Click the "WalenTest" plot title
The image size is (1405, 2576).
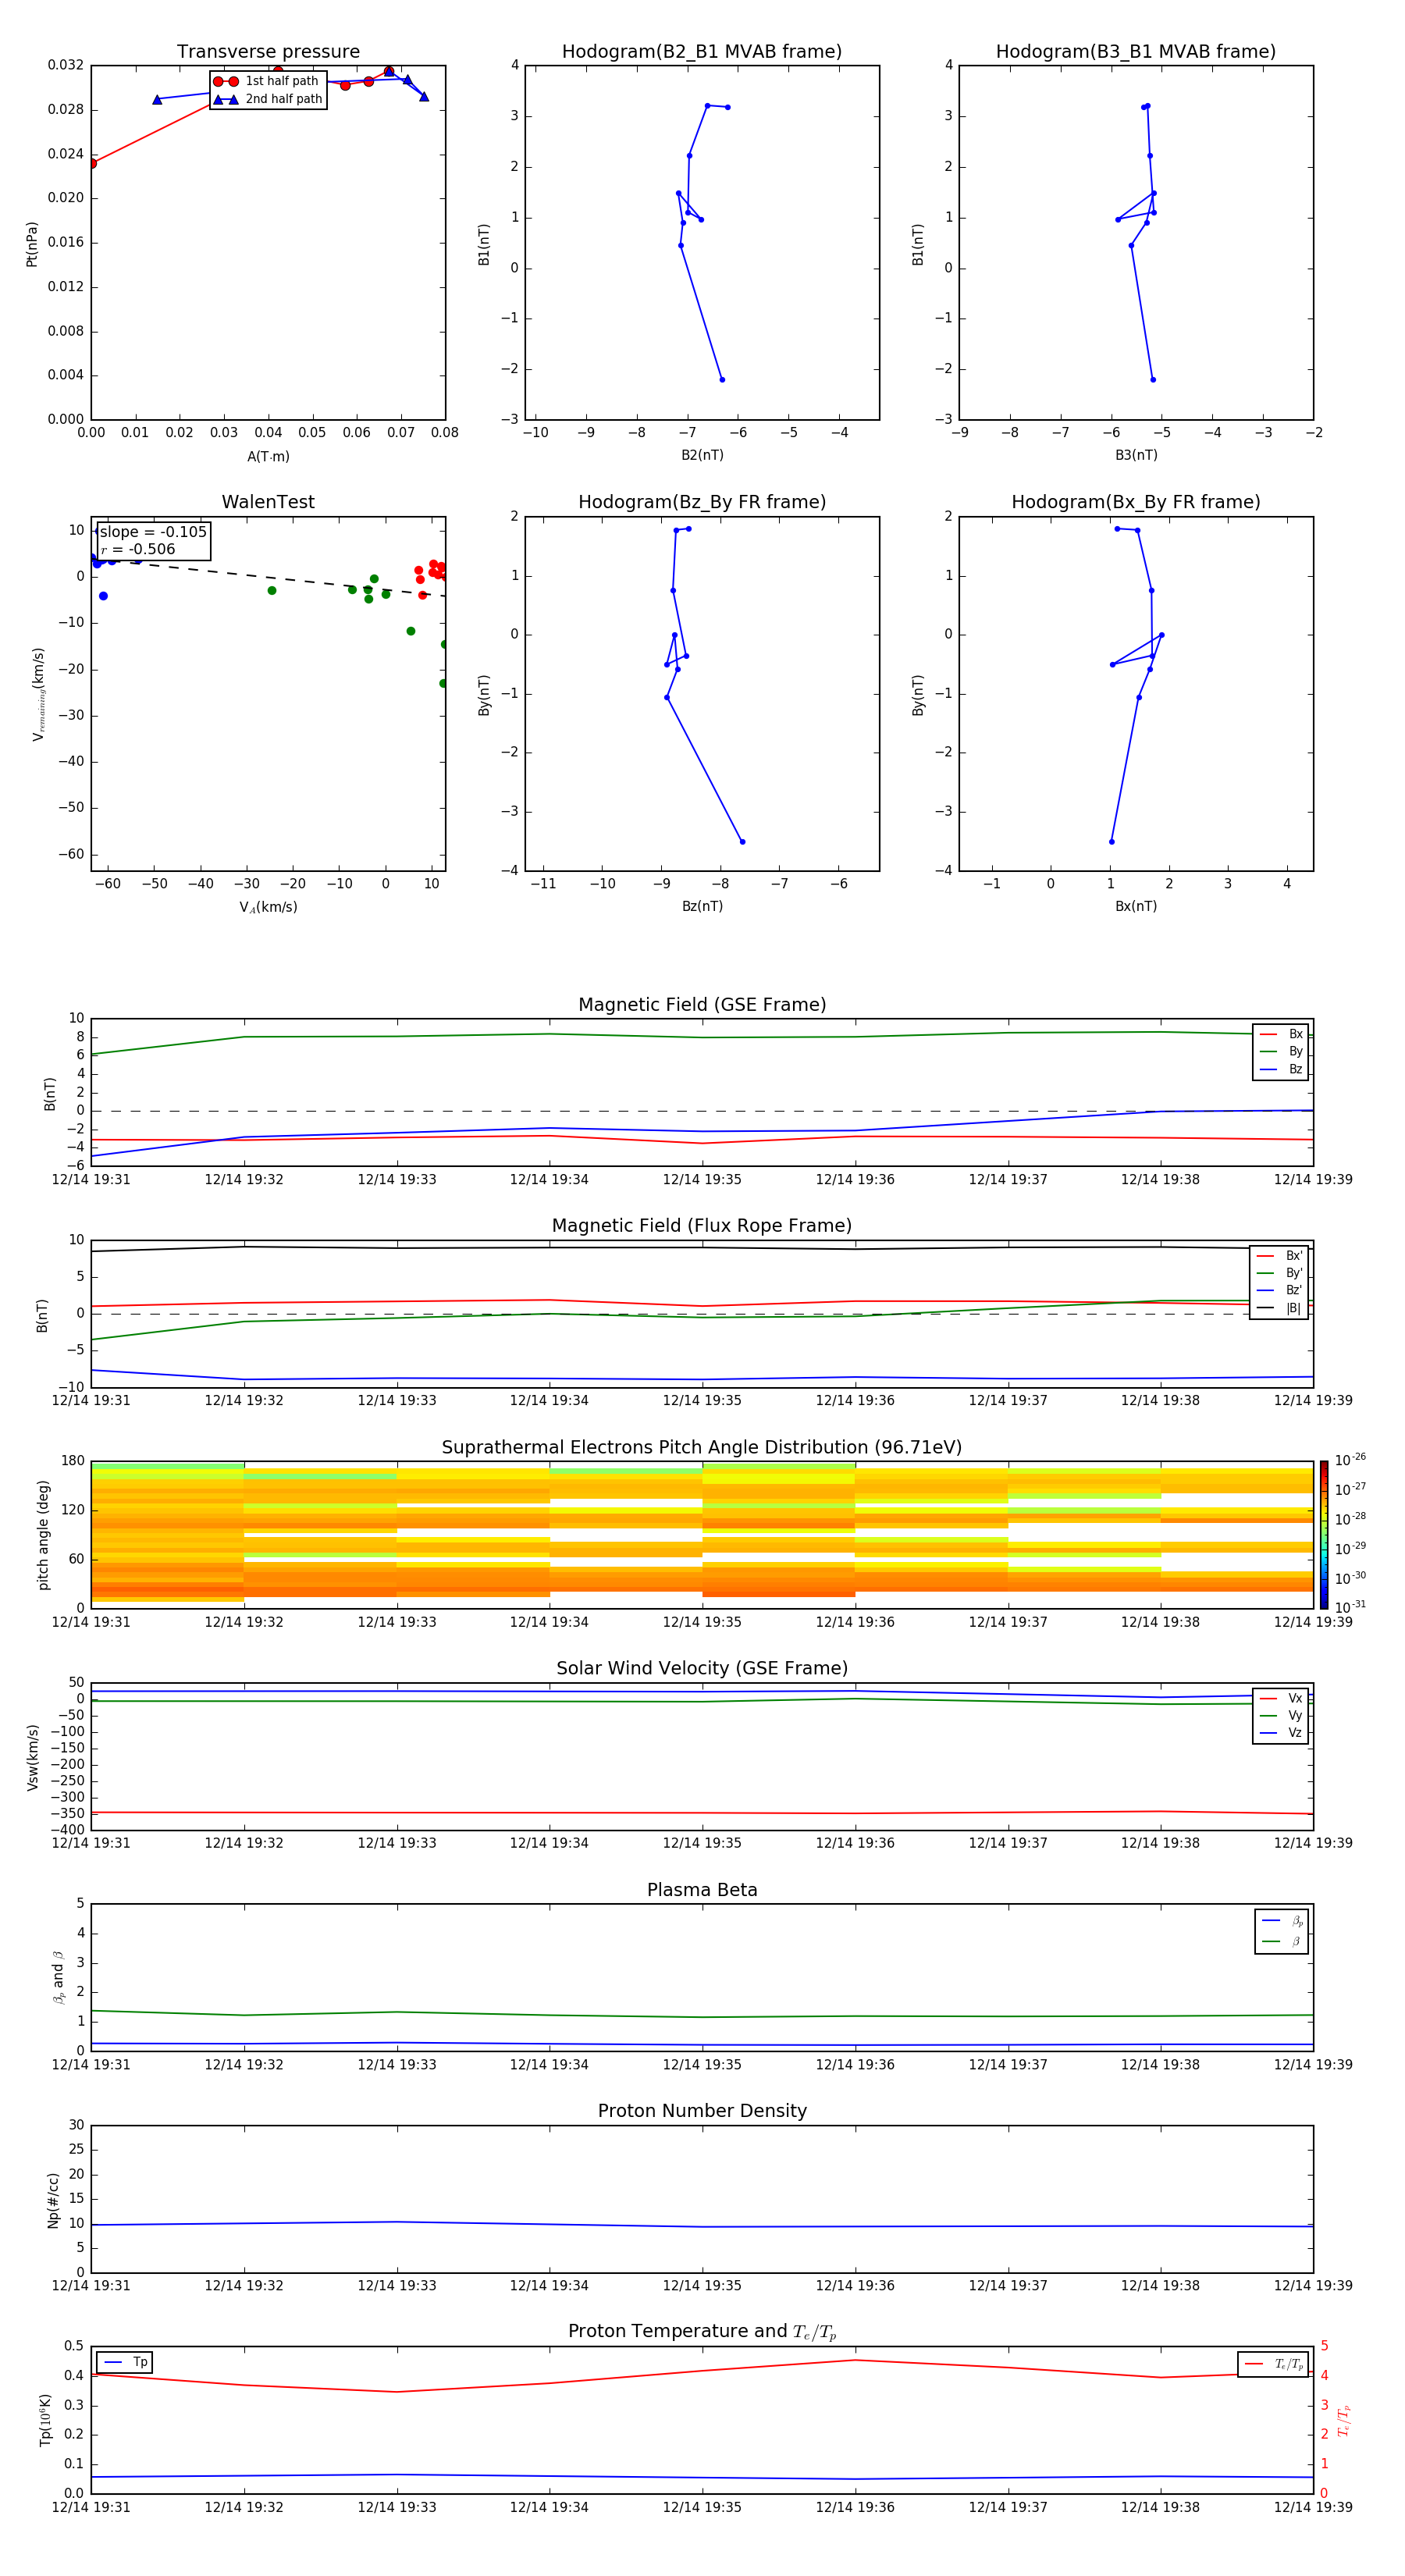268,502
